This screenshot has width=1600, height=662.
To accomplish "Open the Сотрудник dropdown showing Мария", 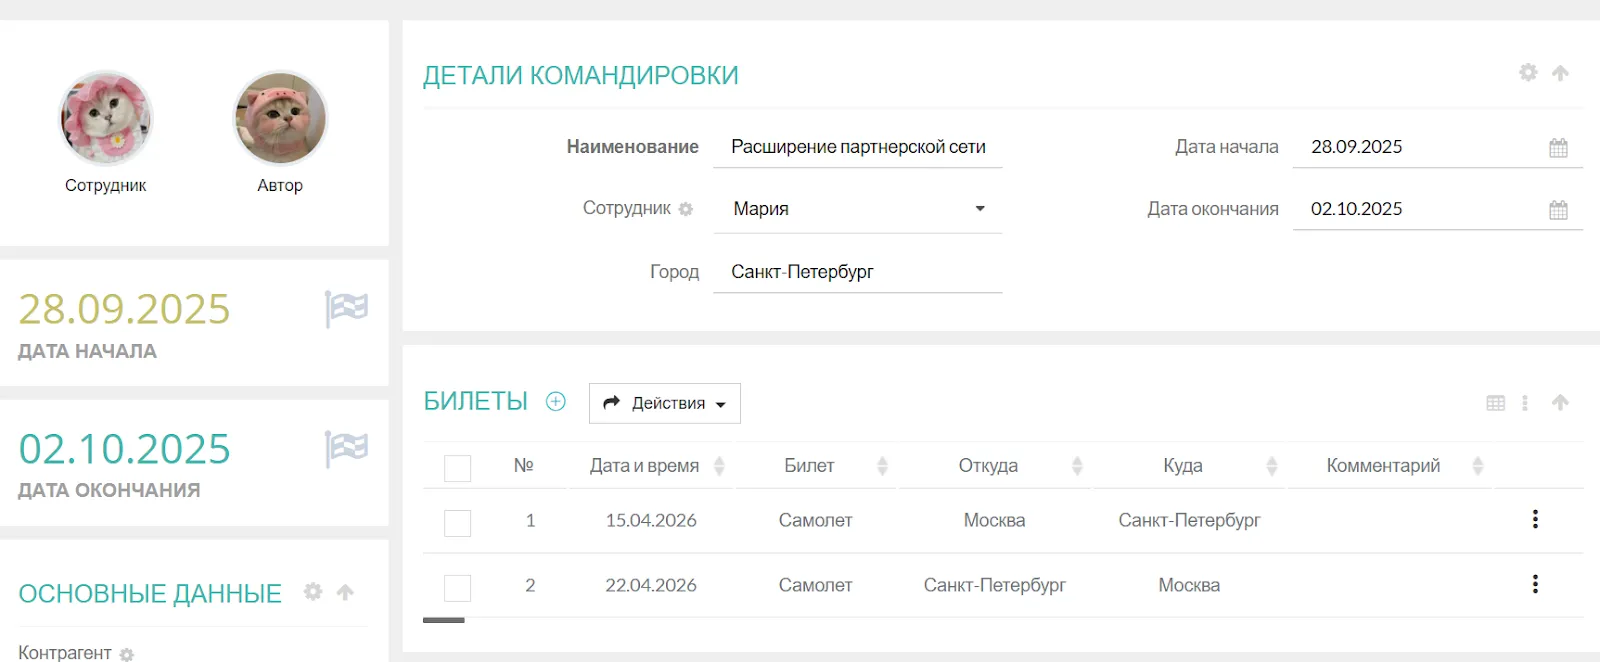I will tap(857, 209).
